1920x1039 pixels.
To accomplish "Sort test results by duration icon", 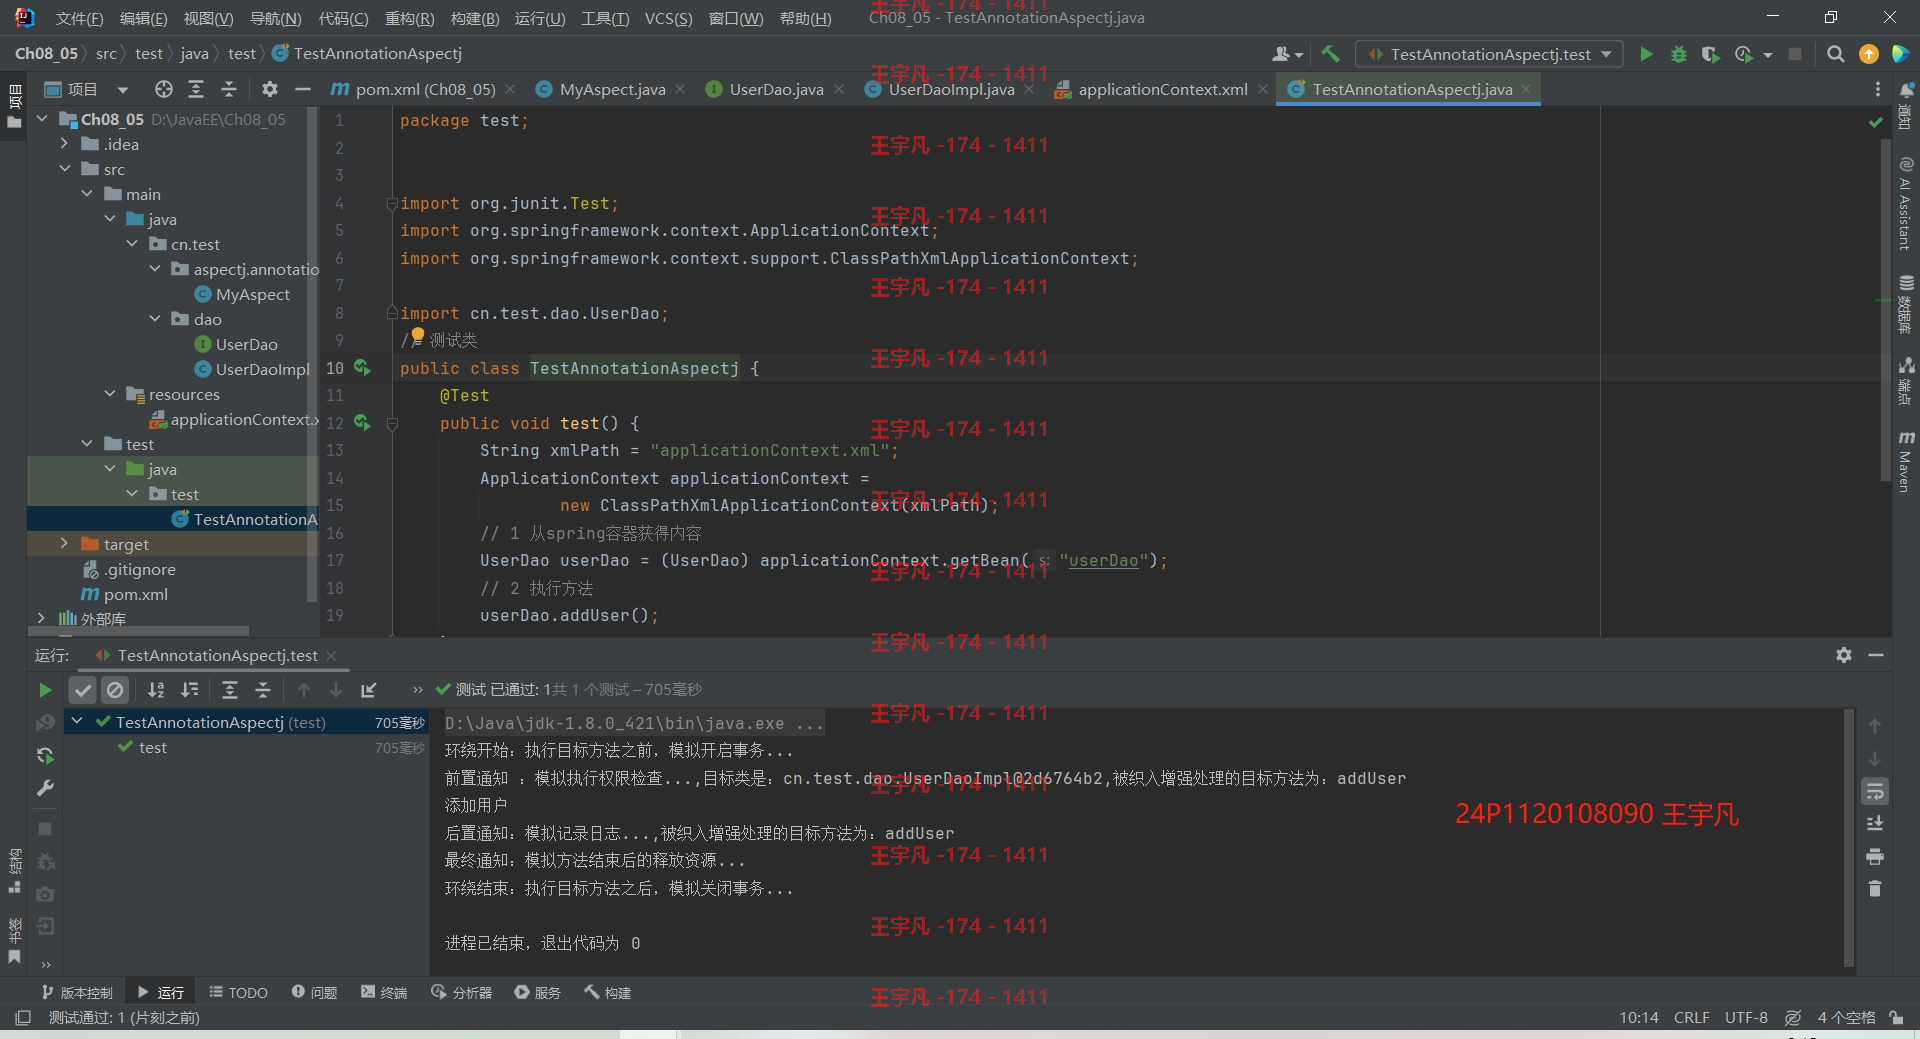I will pyautogui.click(x=189, y=690).
